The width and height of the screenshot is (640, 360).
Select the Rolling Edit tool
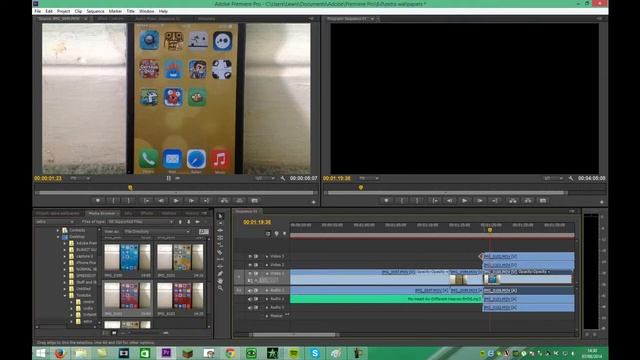pos(220,238)
